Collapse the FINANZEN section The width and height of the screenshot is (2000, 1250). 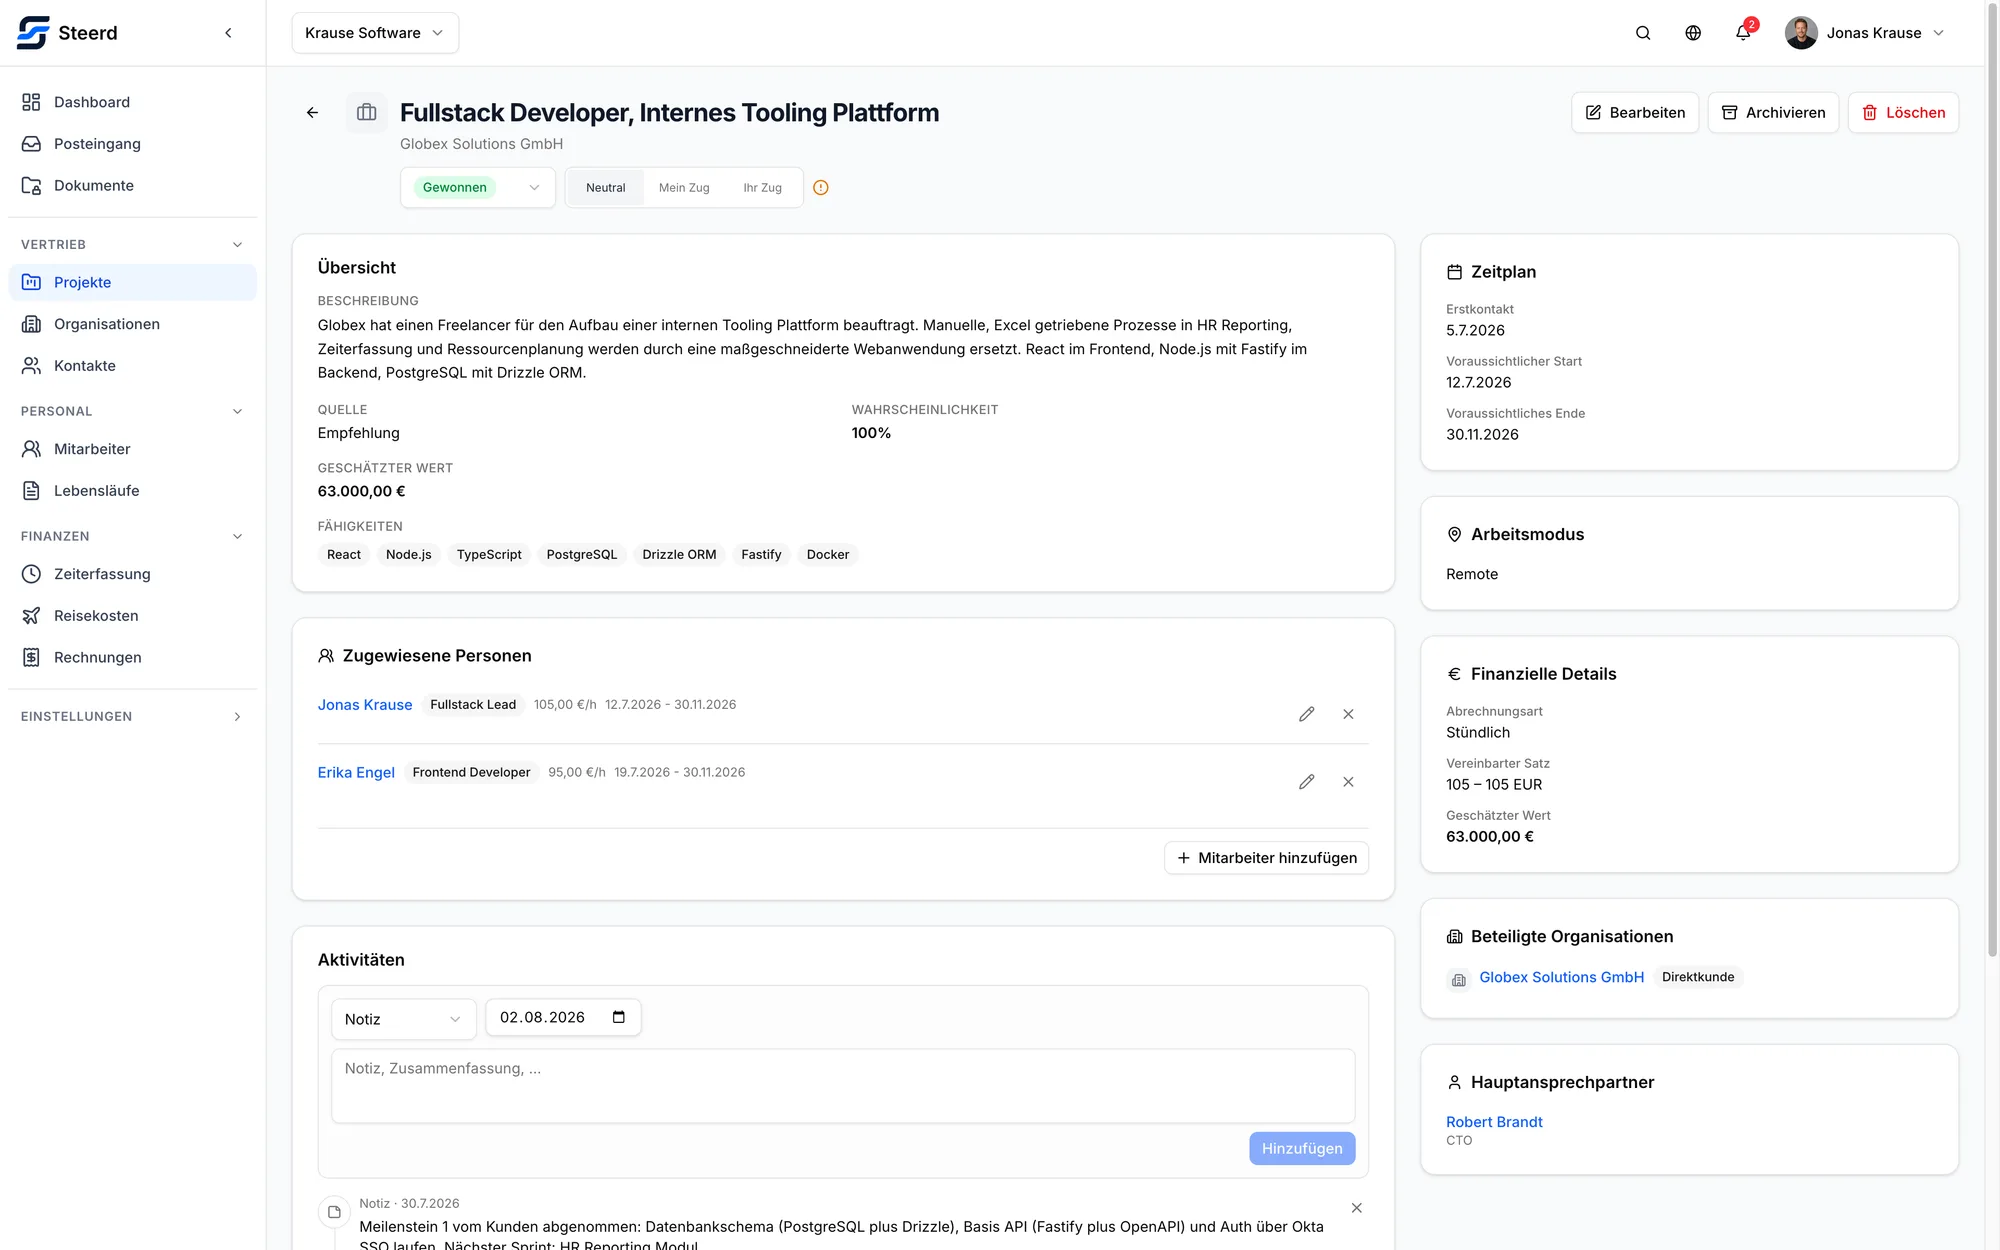[237, 537]
